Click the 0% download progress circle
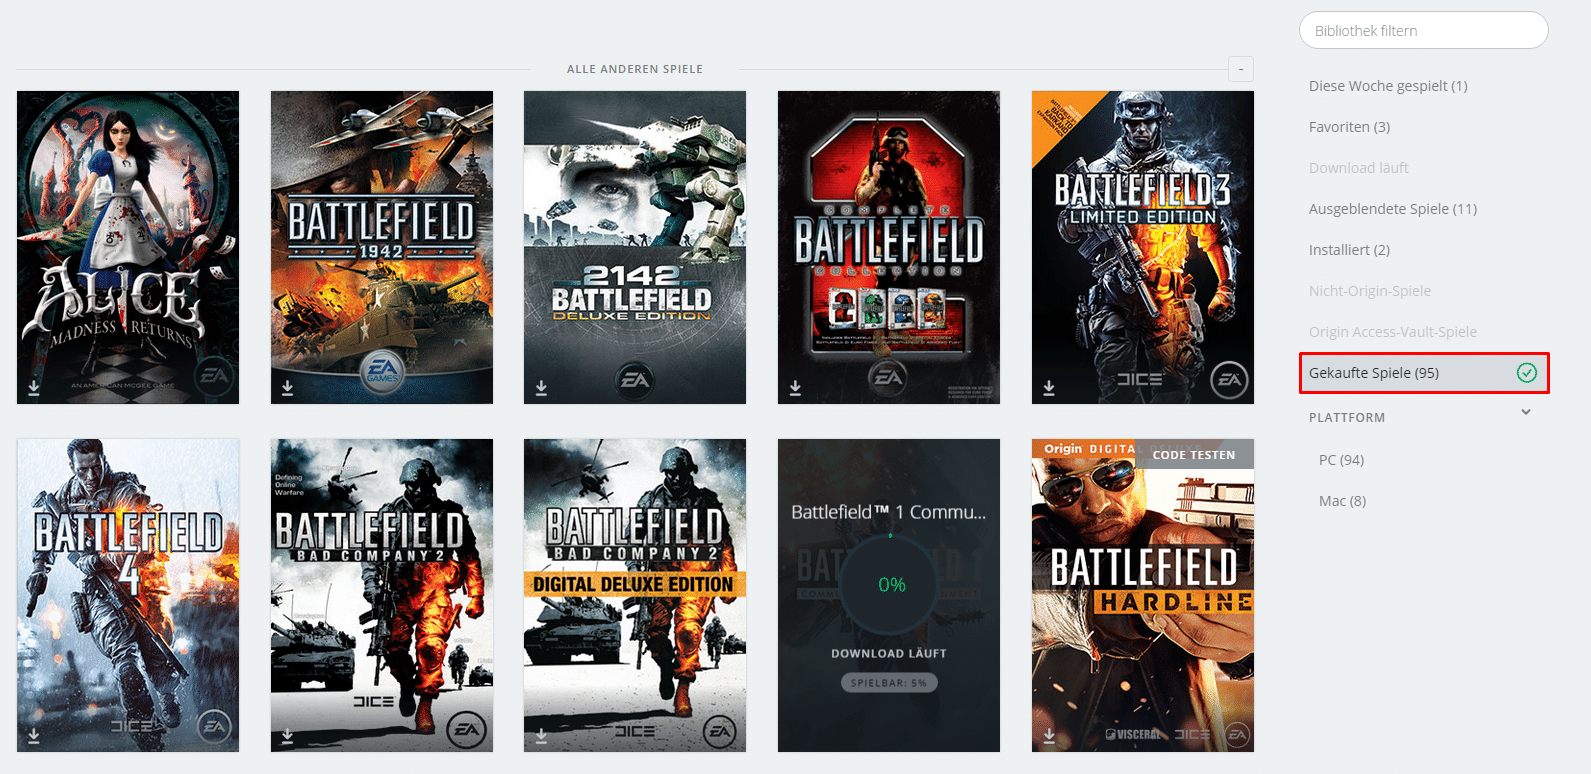1591x774 pixels. (x=890, y=584)
